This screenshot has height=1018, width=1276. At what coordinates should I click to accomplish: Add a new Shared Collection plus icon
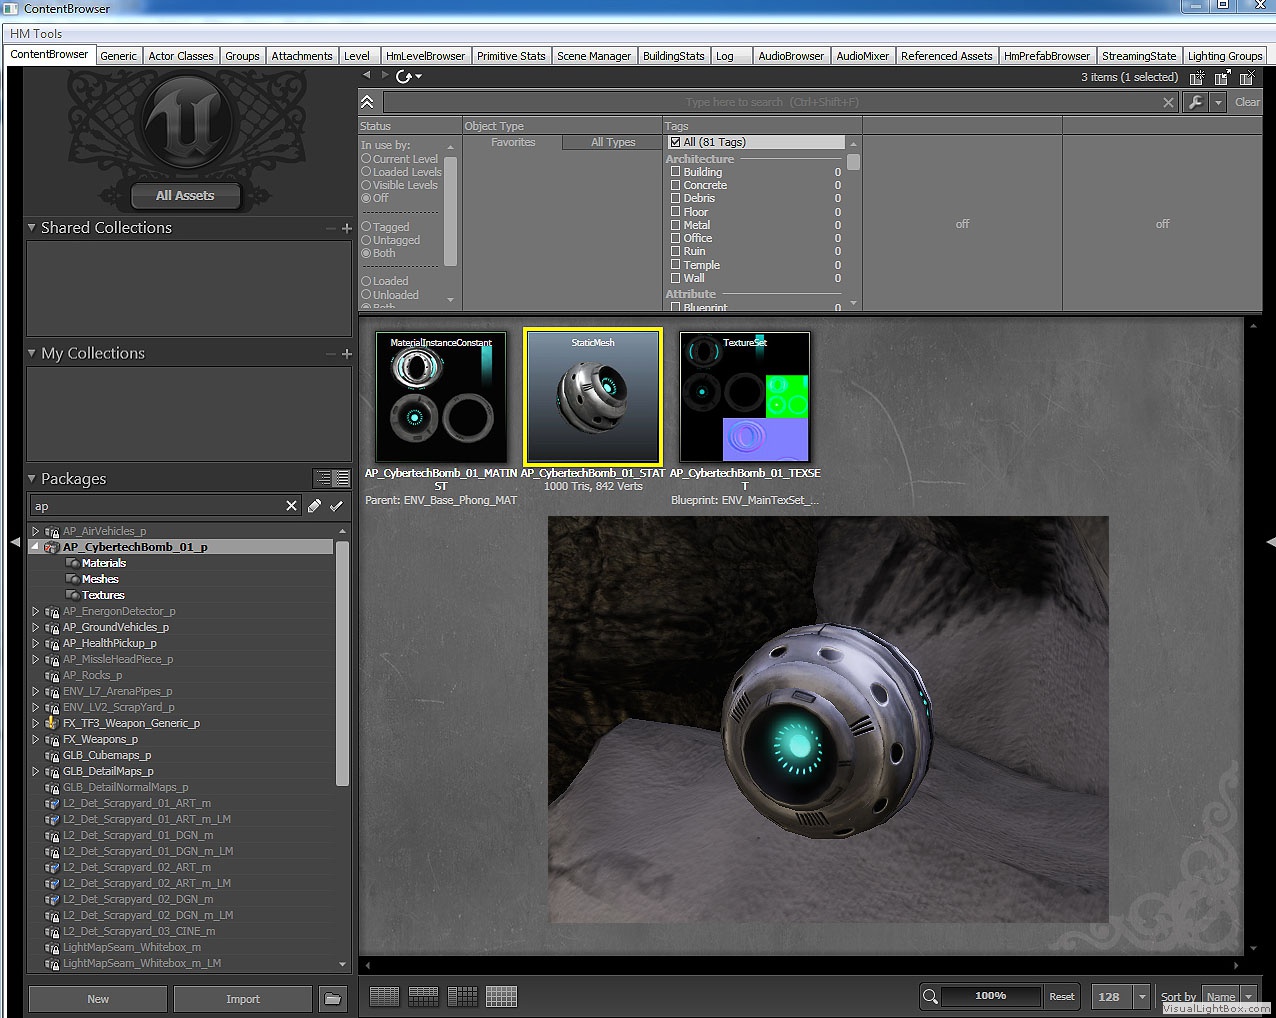347,228
